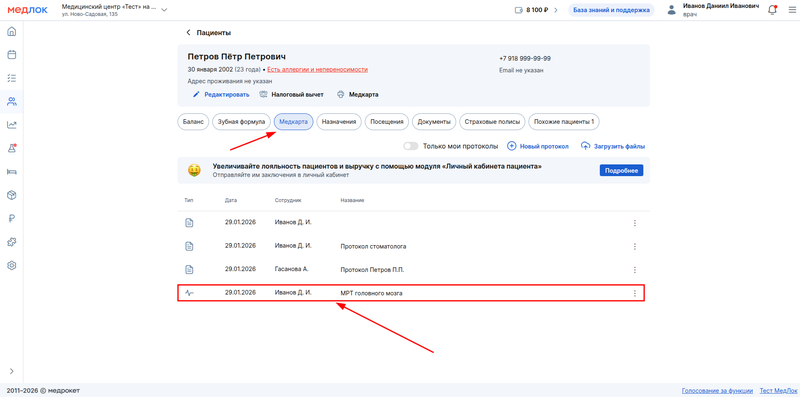This screenshot has height=397, width=800.
Task: Open the ruble finance icon in sidebar
Action: point(12,218)
